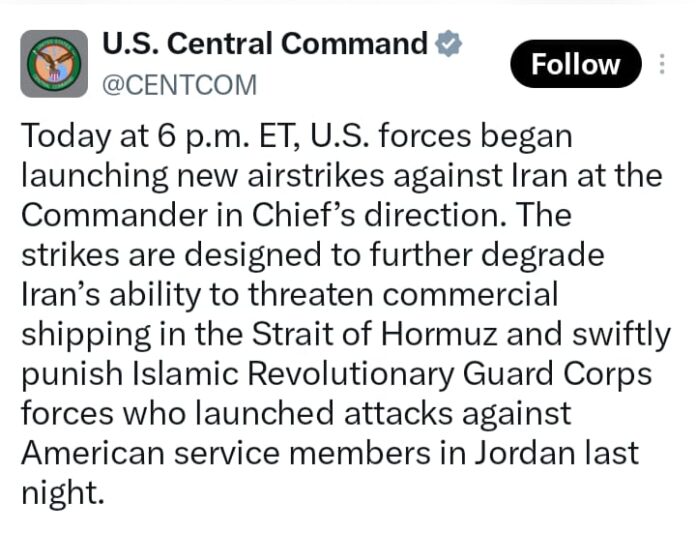Image resolution: width=696 pixels, height=533 pixels.
Task: Click the phrase 'Islamic Revolutionary Guard Corps'
Action: 392,375
